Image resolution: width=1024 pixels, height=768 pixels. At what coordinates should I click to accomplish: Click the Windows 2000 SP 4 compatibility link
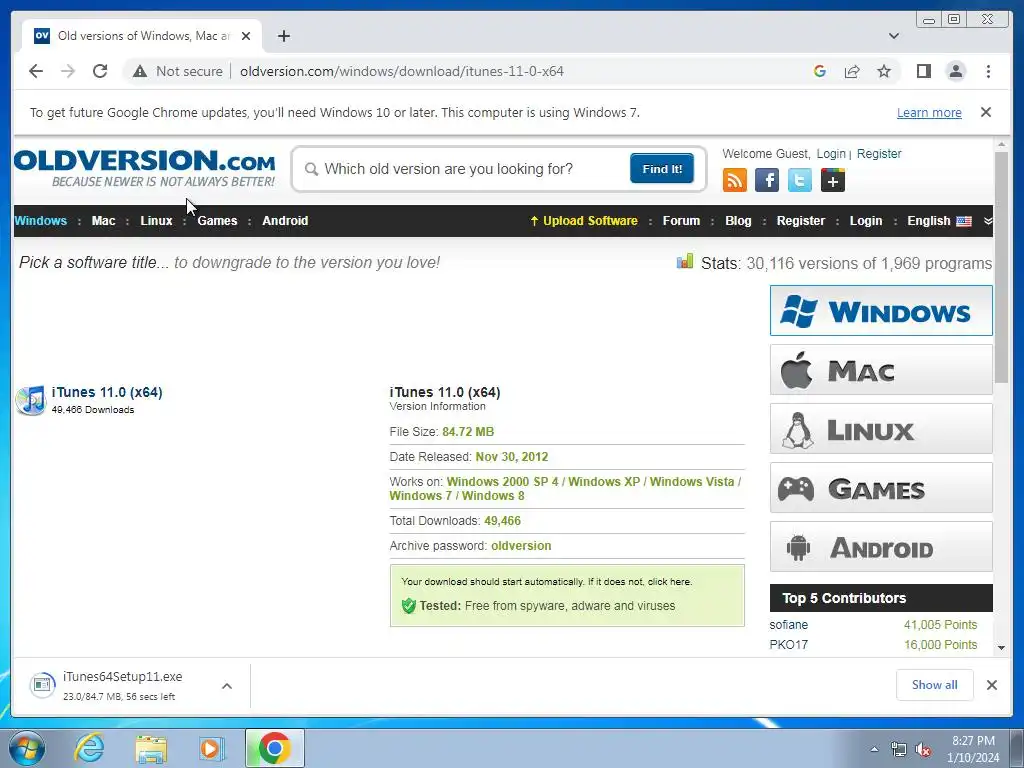pos(502,482)
